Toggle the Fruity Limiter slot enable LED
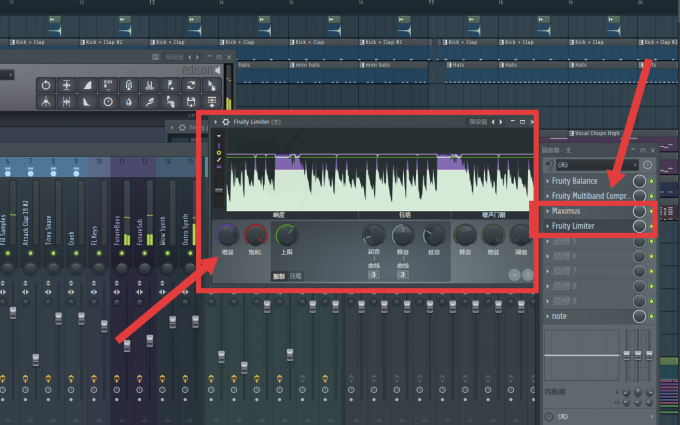This screenshot has height=425, width=680. coord(651,226)
